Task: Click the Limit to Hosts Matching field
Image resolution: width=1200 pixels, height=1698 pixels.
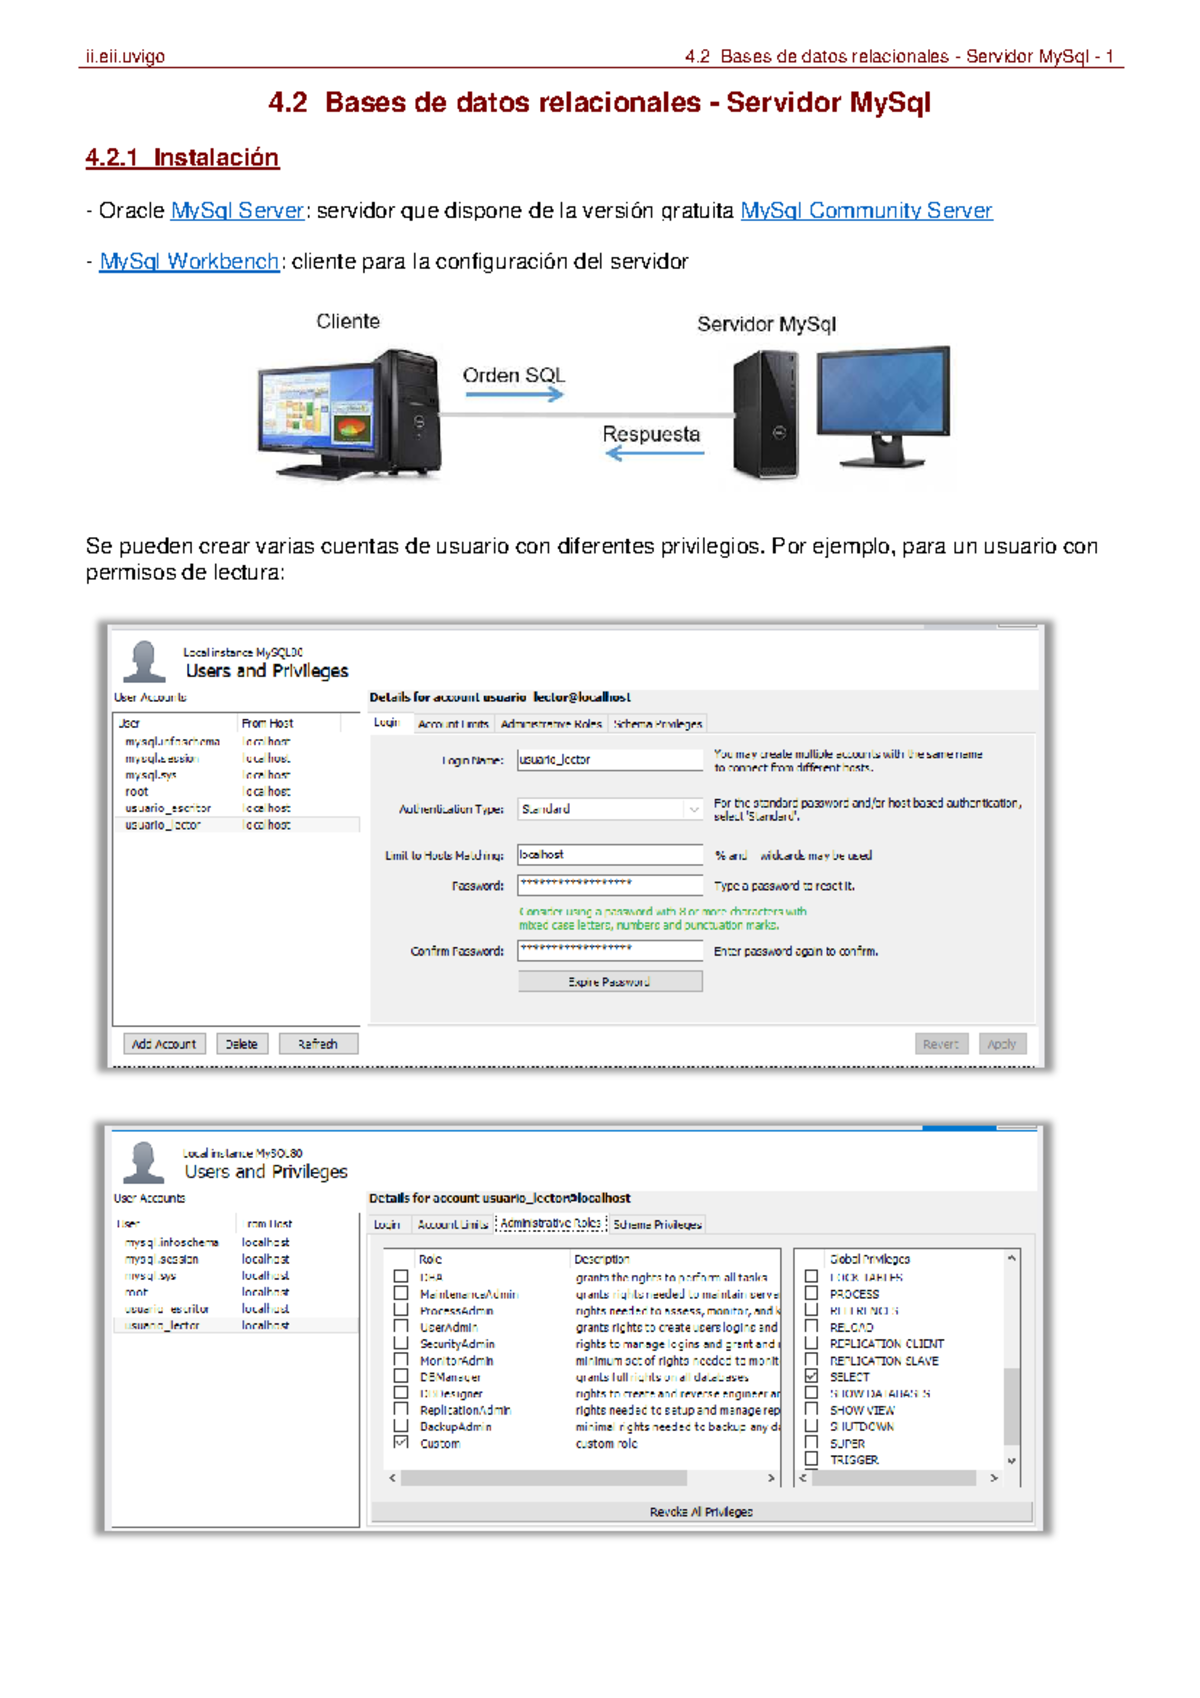Action: click(610, 855)
